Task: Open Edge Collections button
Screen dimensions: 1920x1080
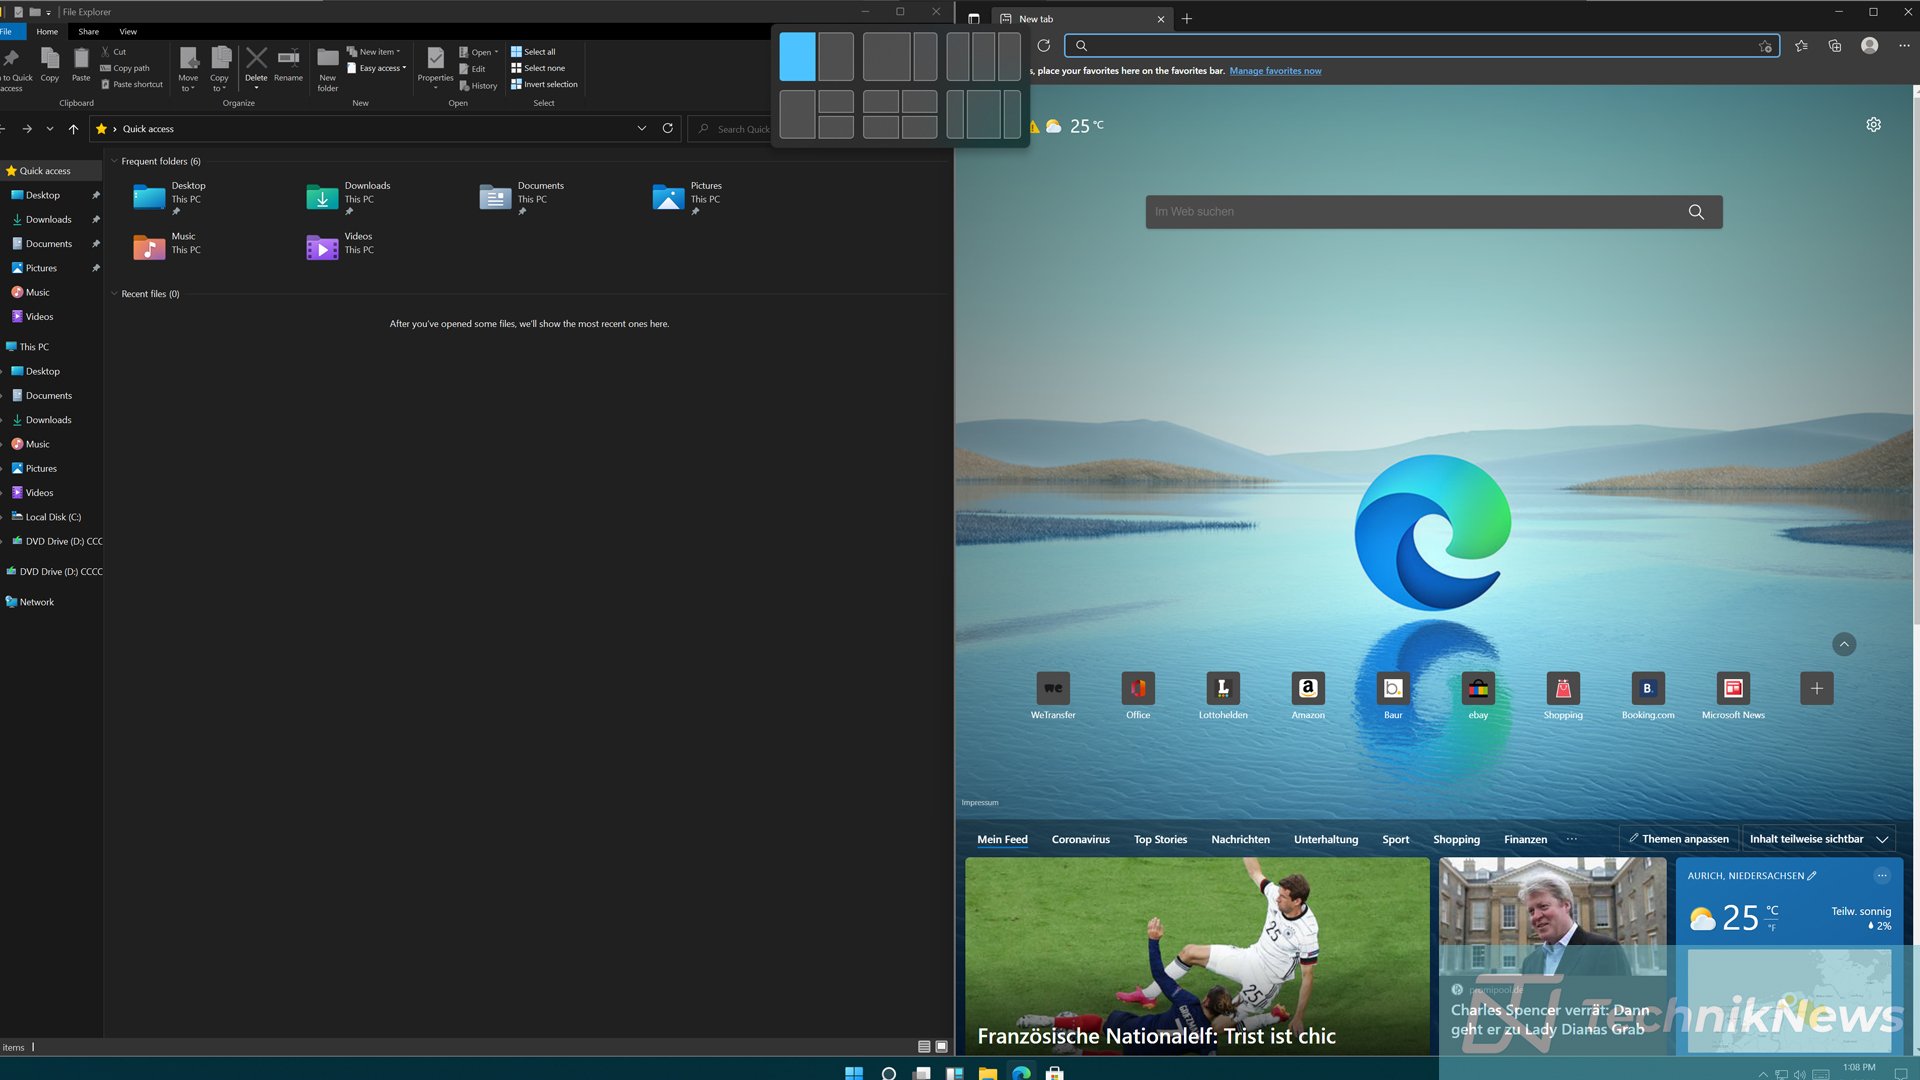Action: point(1835,46)
